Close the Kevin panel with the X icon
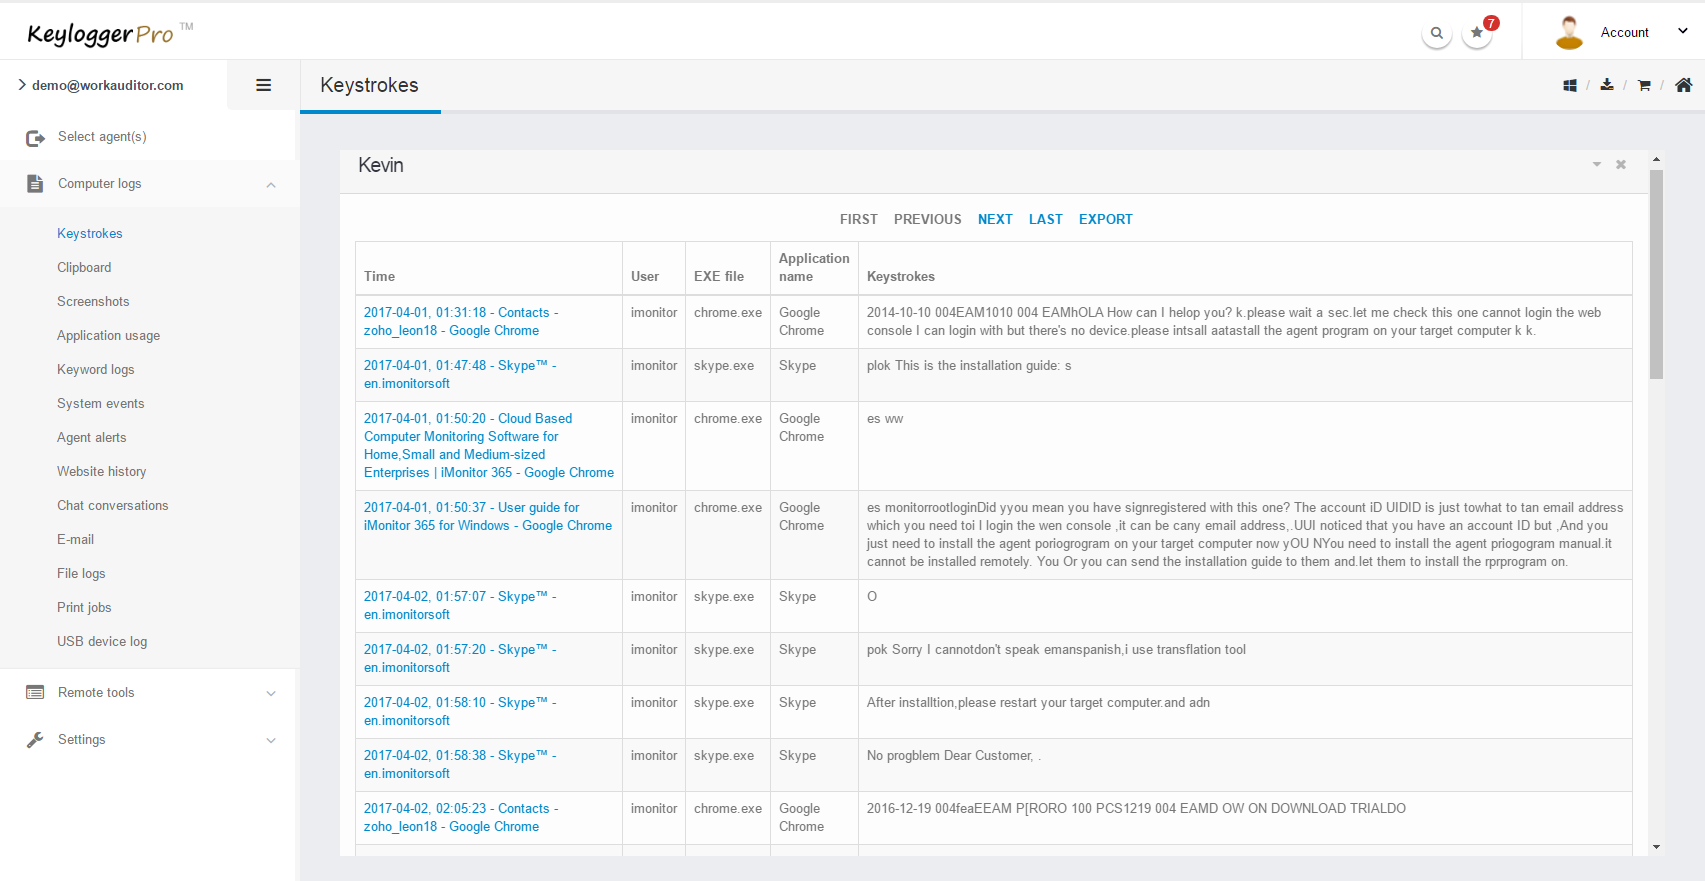This screenshot has height=881, width=1705. tap(1621, 165)
